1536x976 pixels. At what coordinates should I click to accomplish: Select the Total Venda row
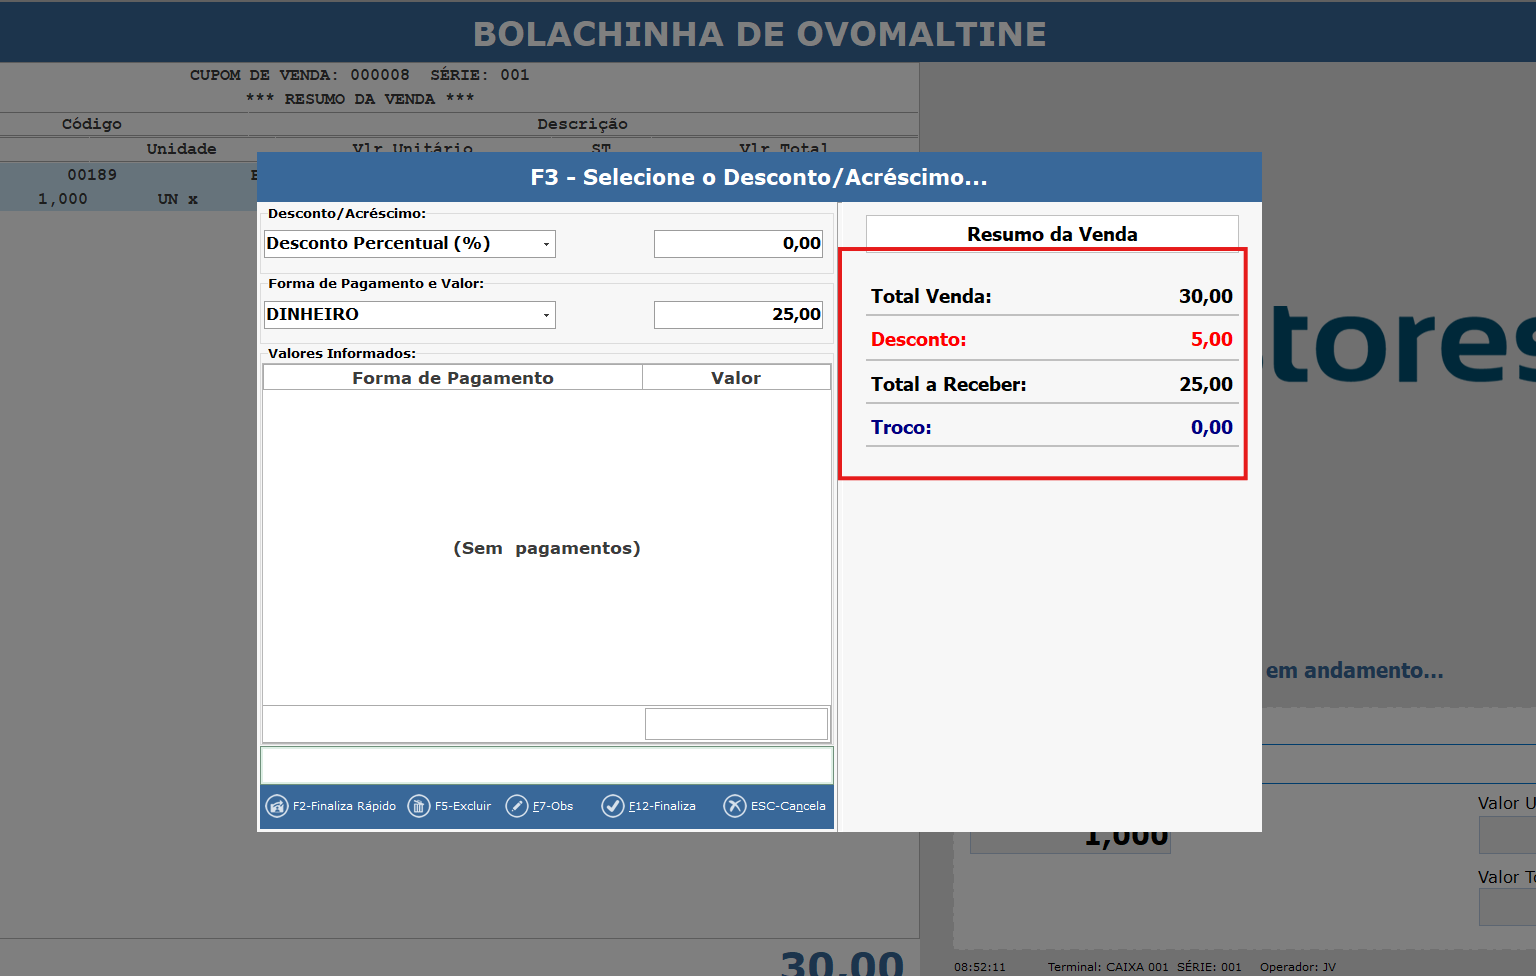pos(1051,296)
